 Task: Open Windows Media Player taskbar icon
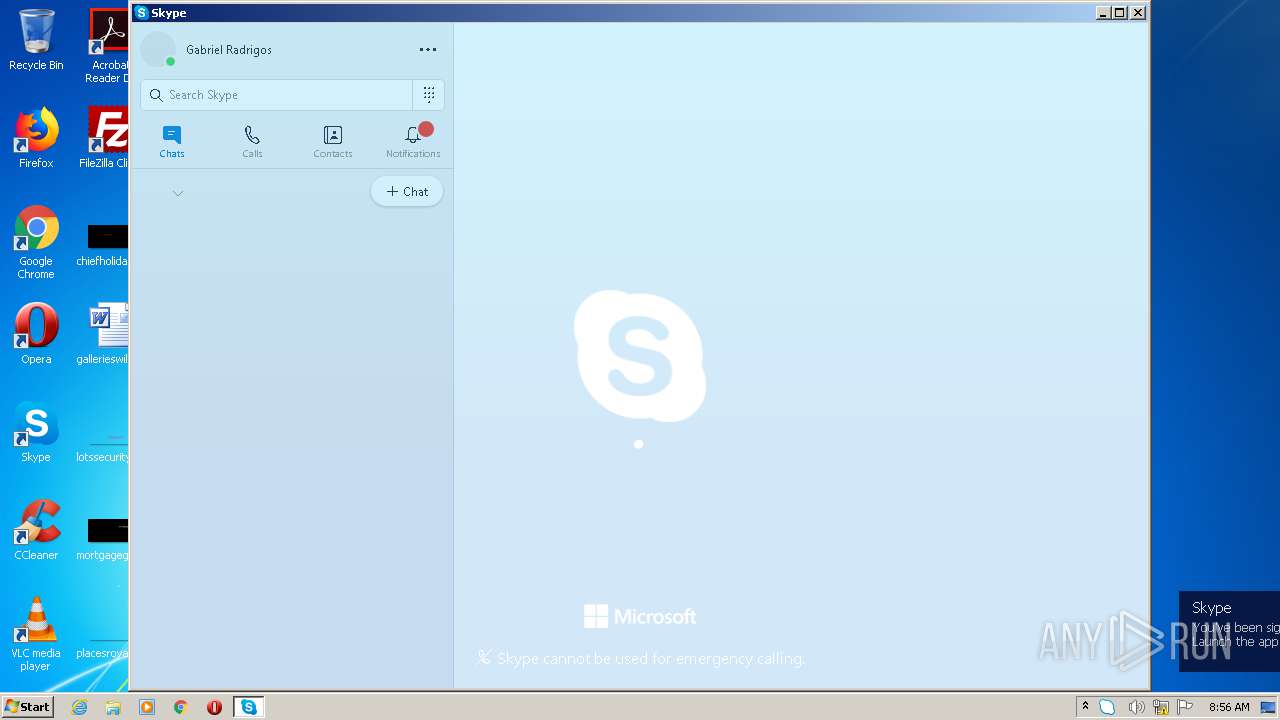[x=147, y=707]
